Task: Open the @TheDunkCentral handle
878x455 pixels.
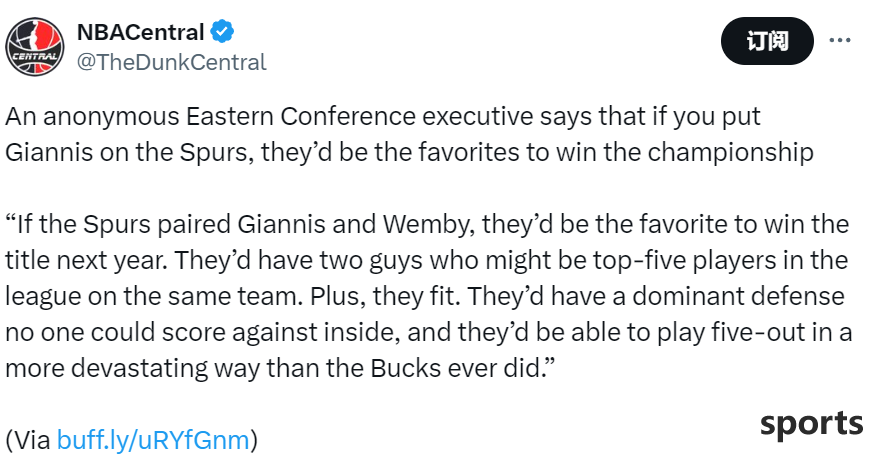Action: [171, 62]
